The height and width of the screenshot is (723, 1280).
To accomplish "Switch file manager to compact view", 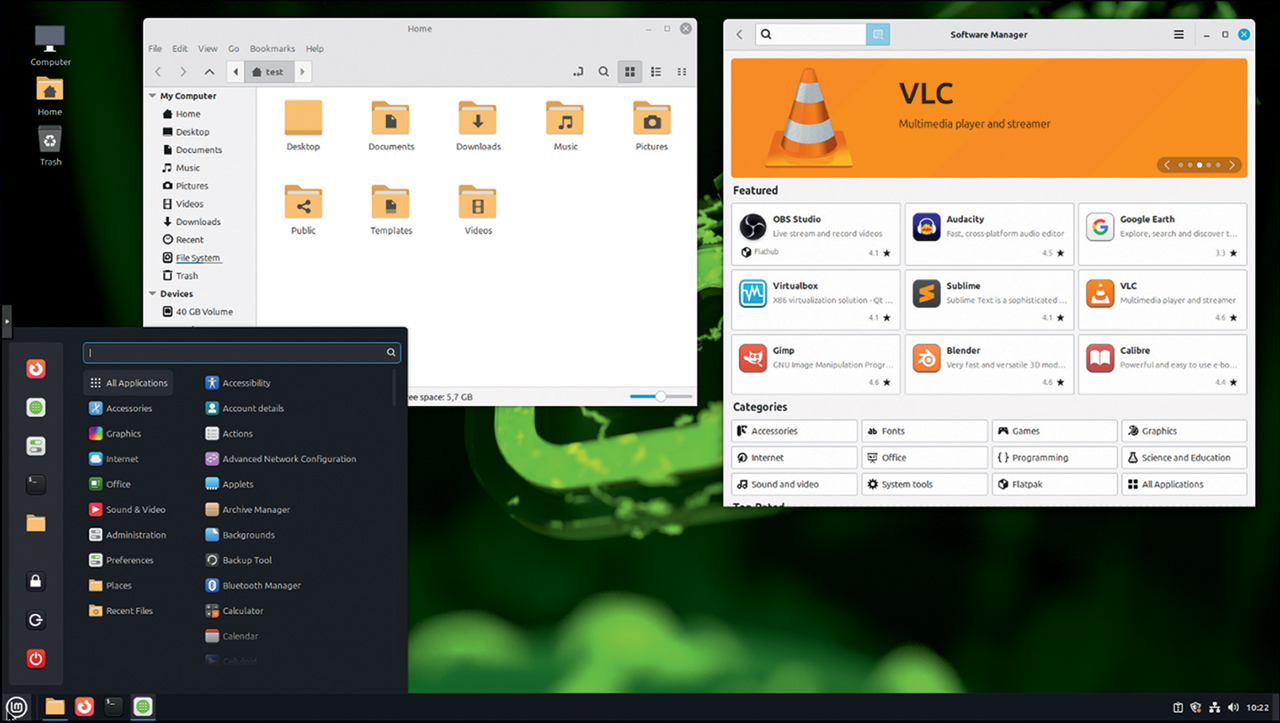I will point(682,72).
